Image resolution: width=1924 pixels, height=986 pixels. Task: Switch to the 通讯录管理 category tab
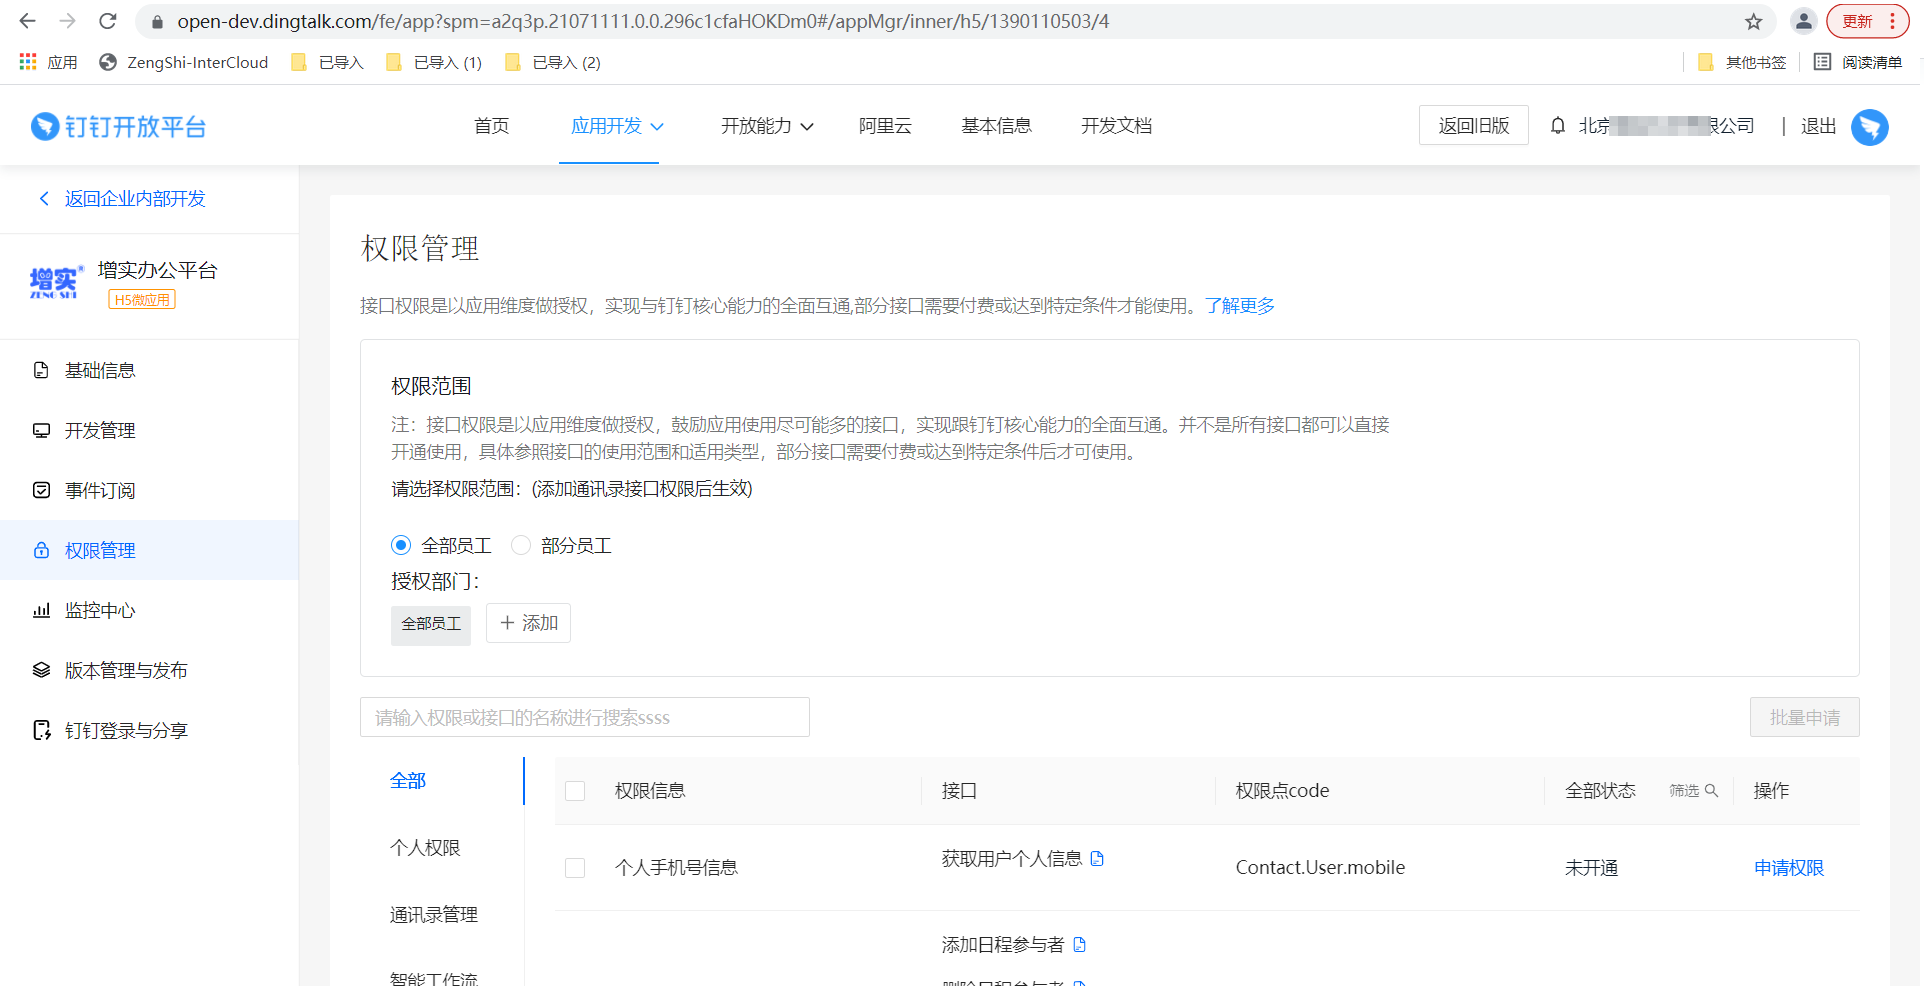point(433,915)
